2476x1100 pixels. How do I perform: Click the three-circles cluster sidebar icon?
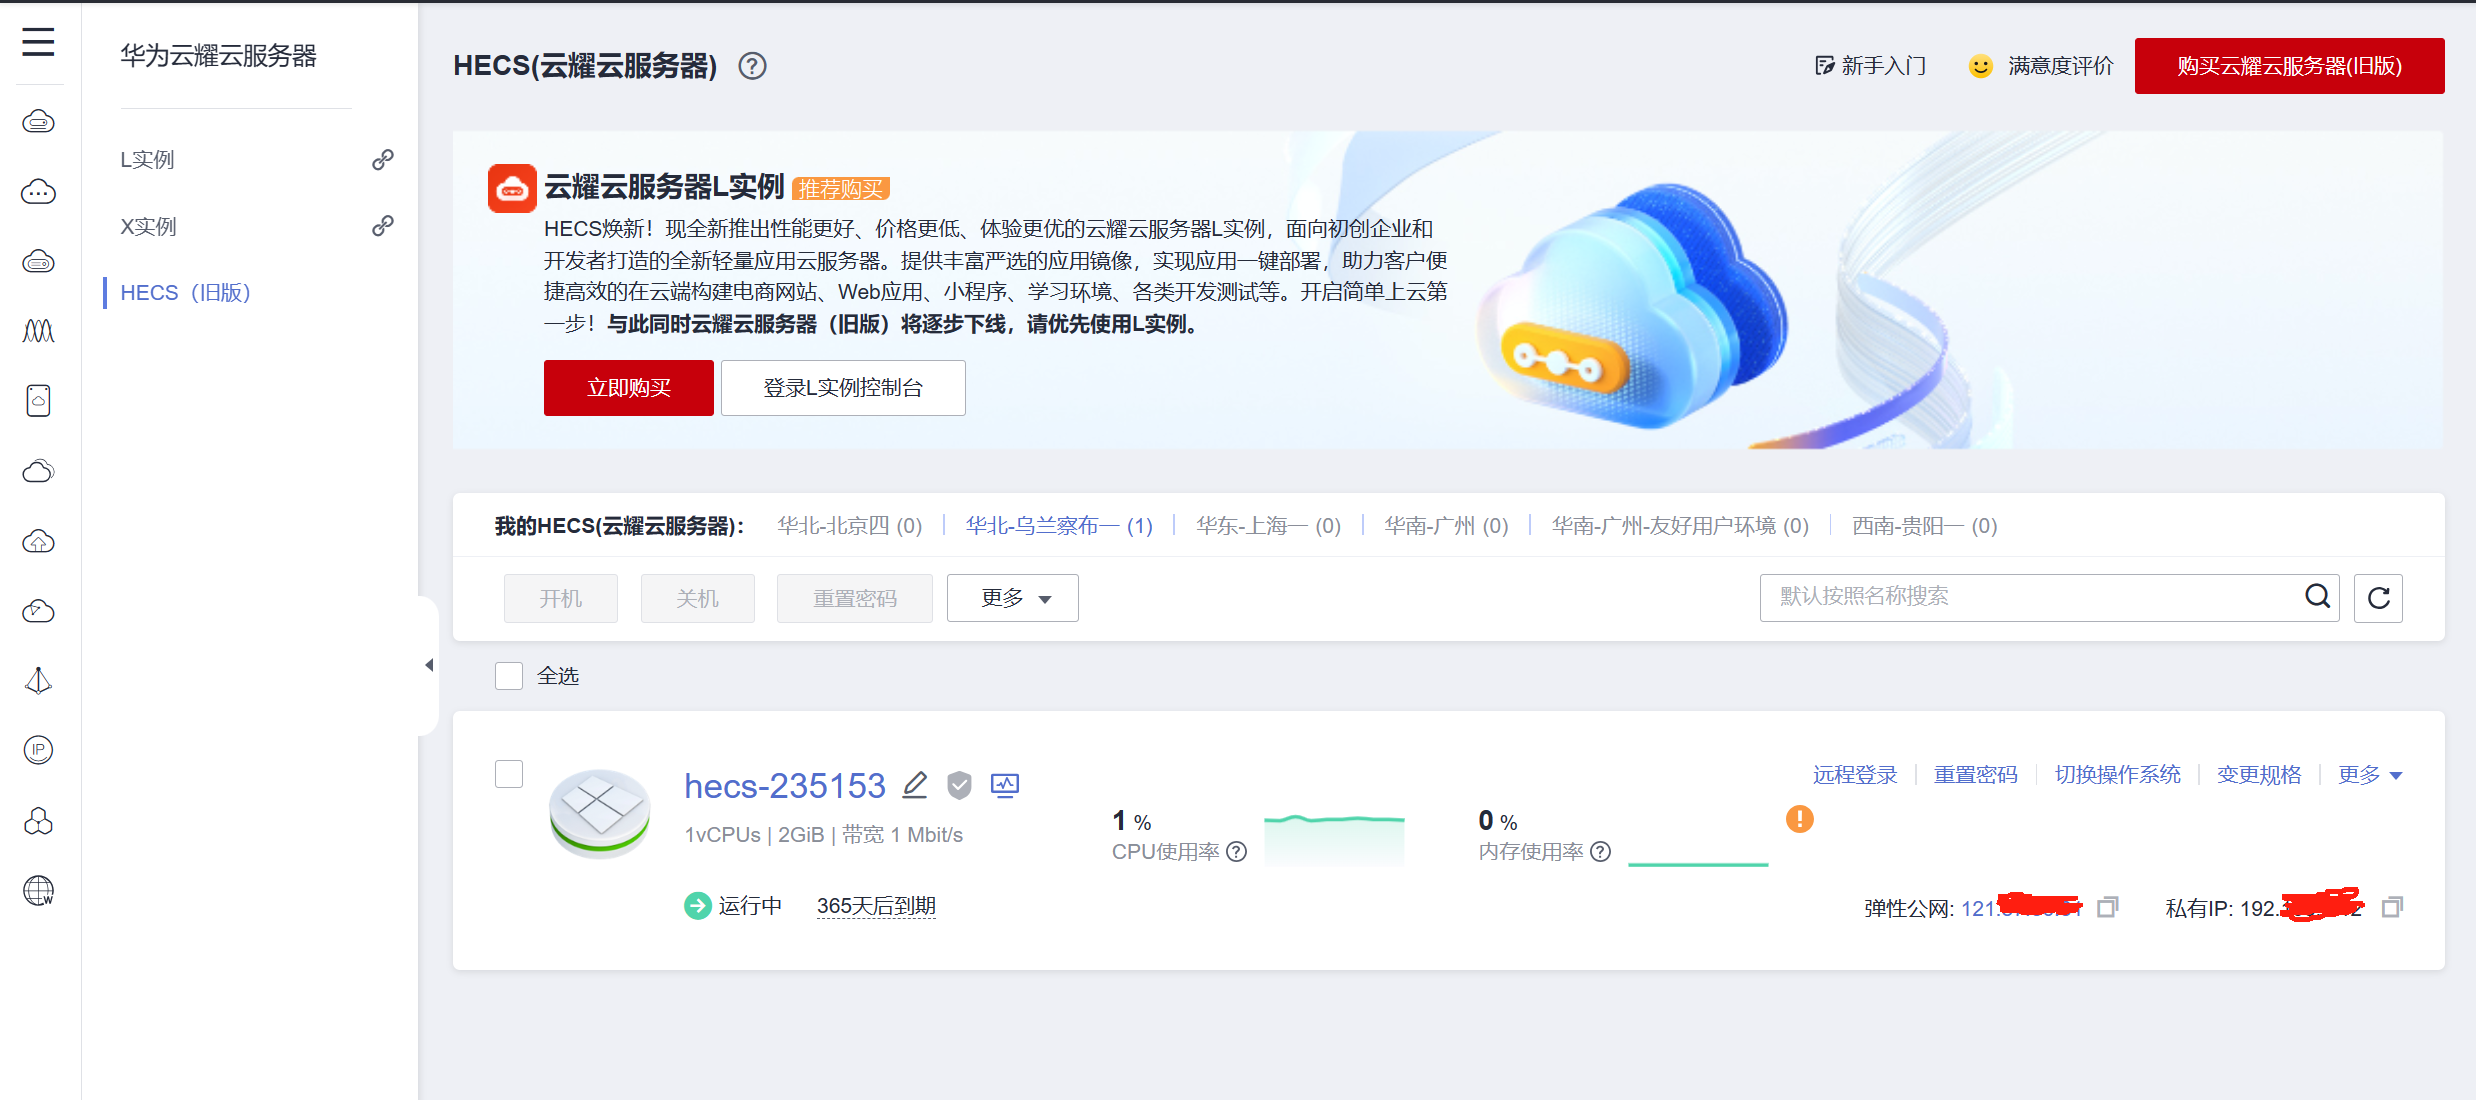(x=38, y=821)
